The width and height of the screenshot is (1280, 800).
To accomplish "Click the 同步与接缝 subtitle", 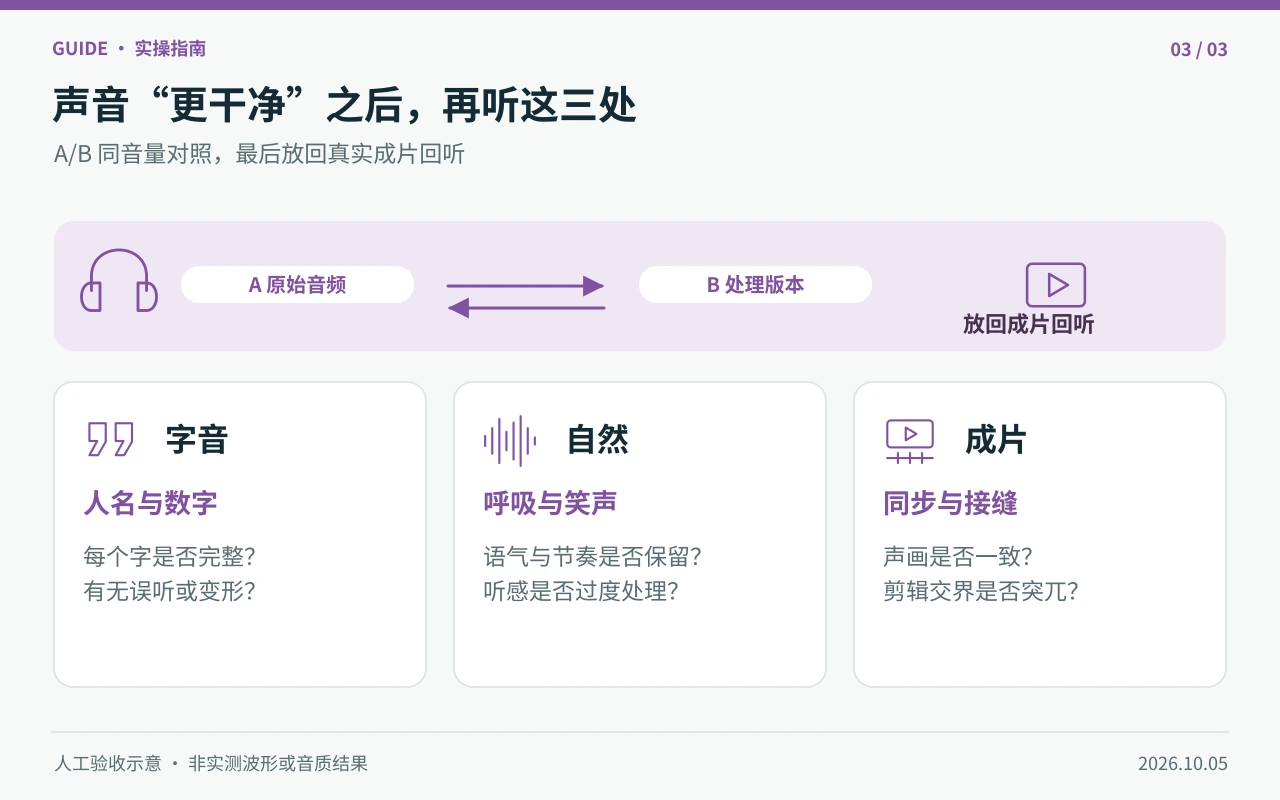I will (951, 503).
